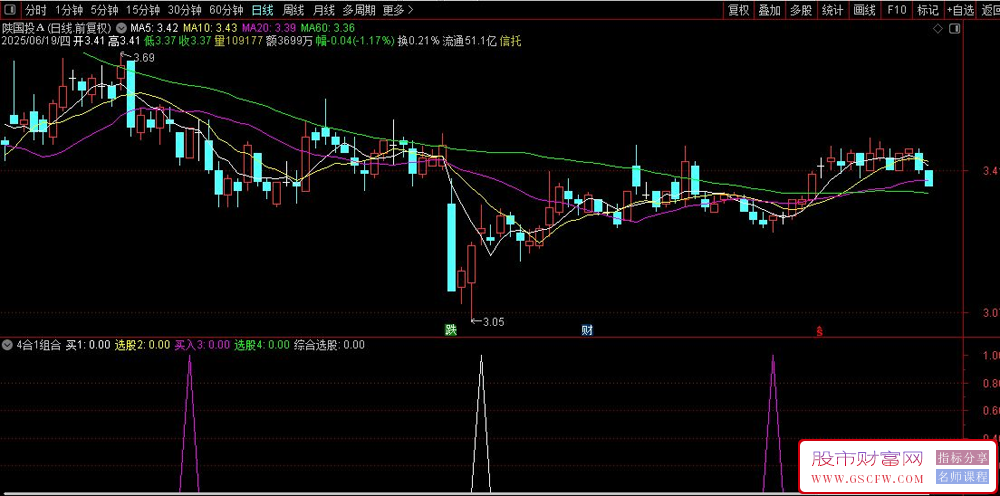Switch to the 月线 monthly chart

323,10
